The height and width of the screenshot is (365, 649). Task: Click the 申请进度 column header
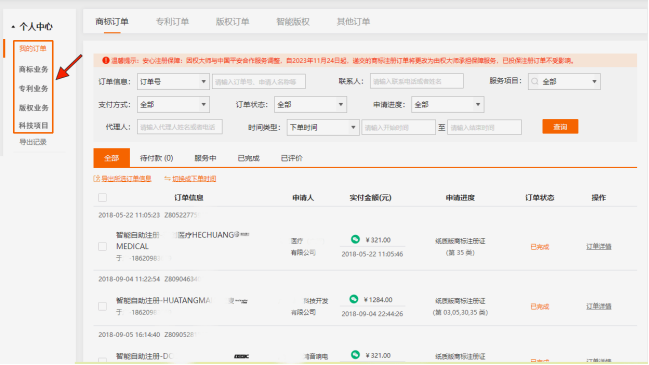(x=460, y=198)
